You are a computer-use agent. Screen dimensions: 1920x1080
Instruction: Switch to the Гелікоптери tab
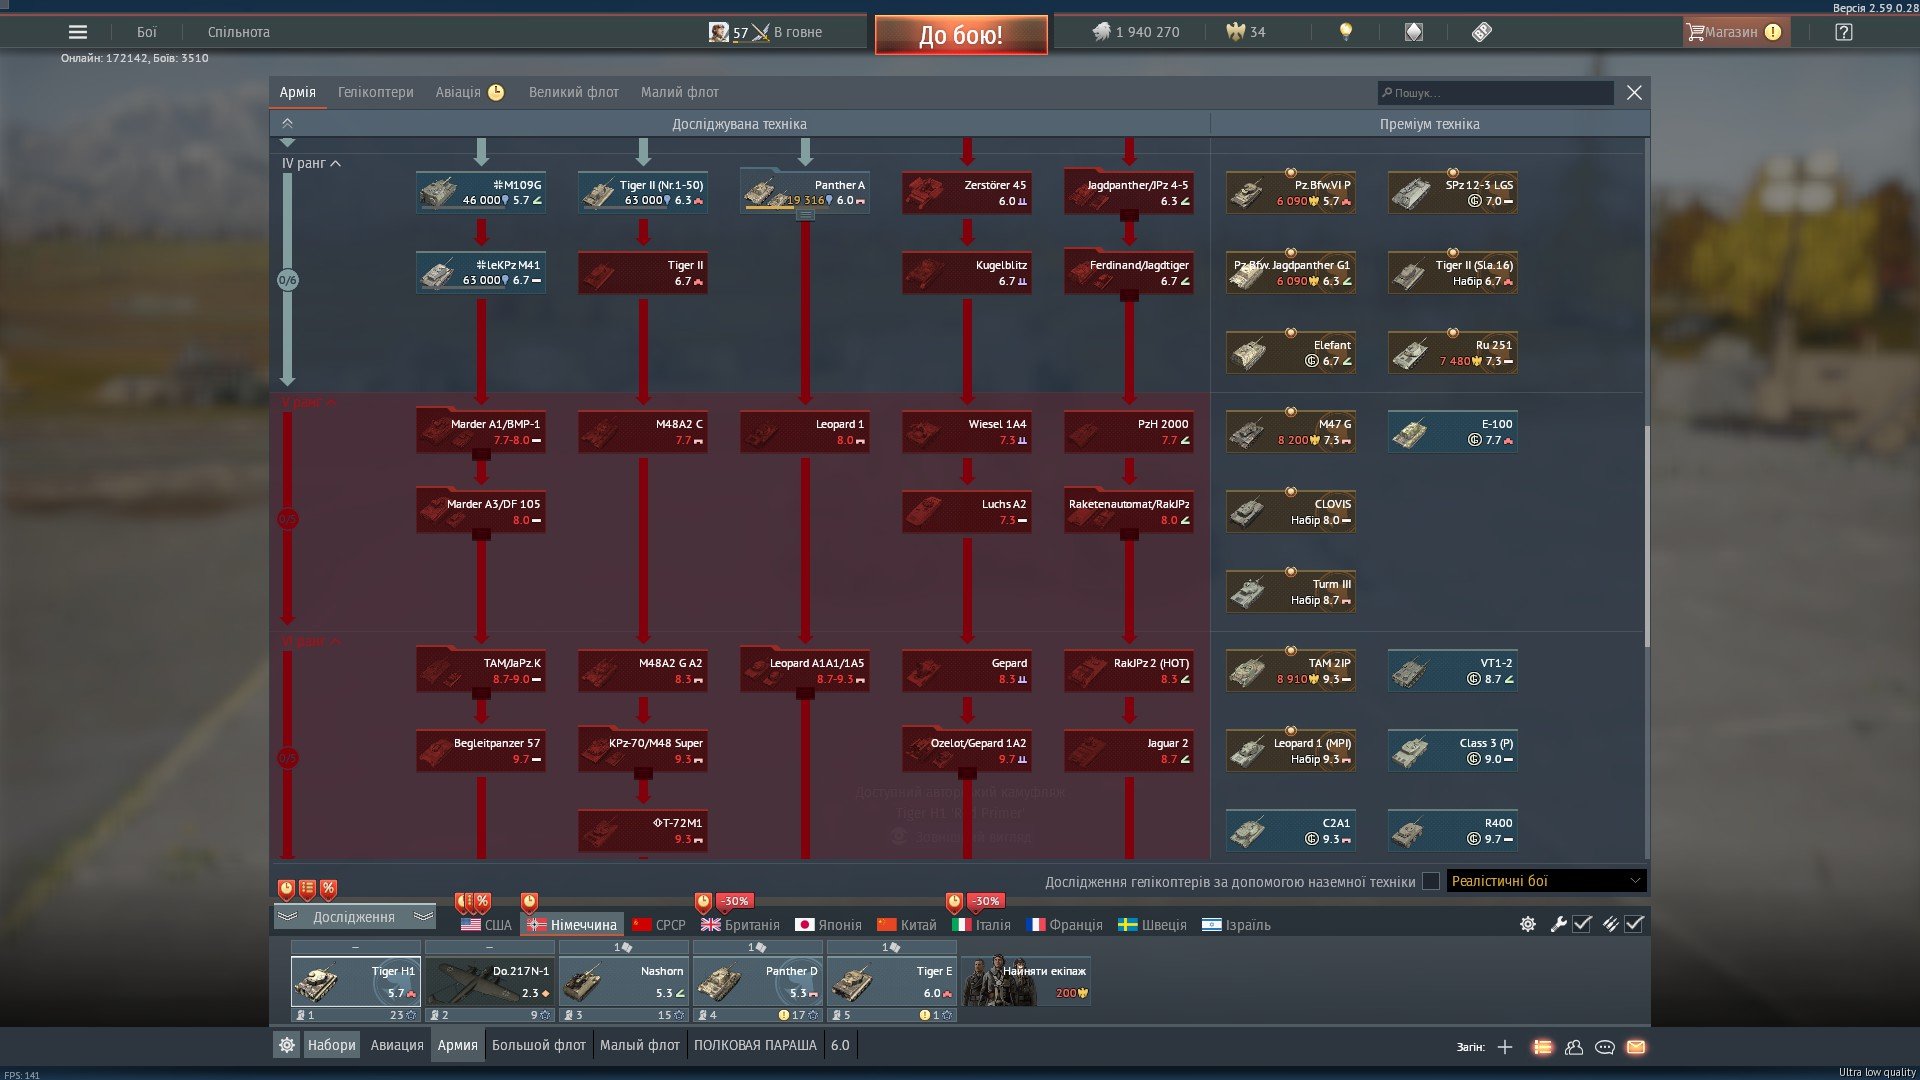[375, 92]
